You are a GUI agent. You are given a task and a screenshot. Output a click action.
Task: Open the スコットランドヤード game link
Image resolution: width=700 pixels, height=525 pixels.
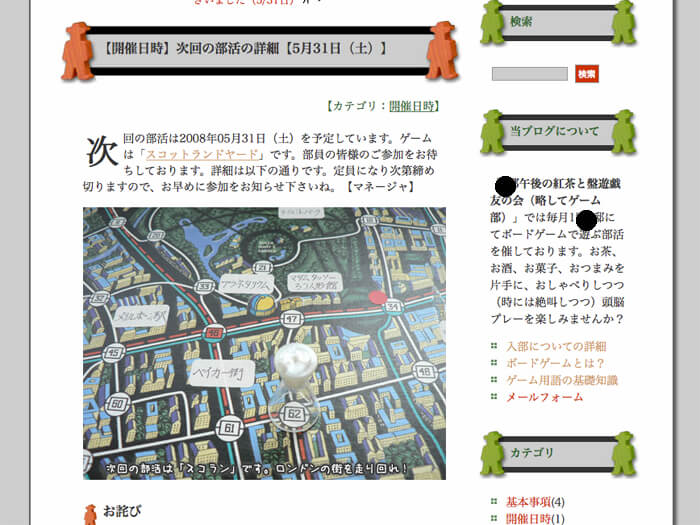203,154
